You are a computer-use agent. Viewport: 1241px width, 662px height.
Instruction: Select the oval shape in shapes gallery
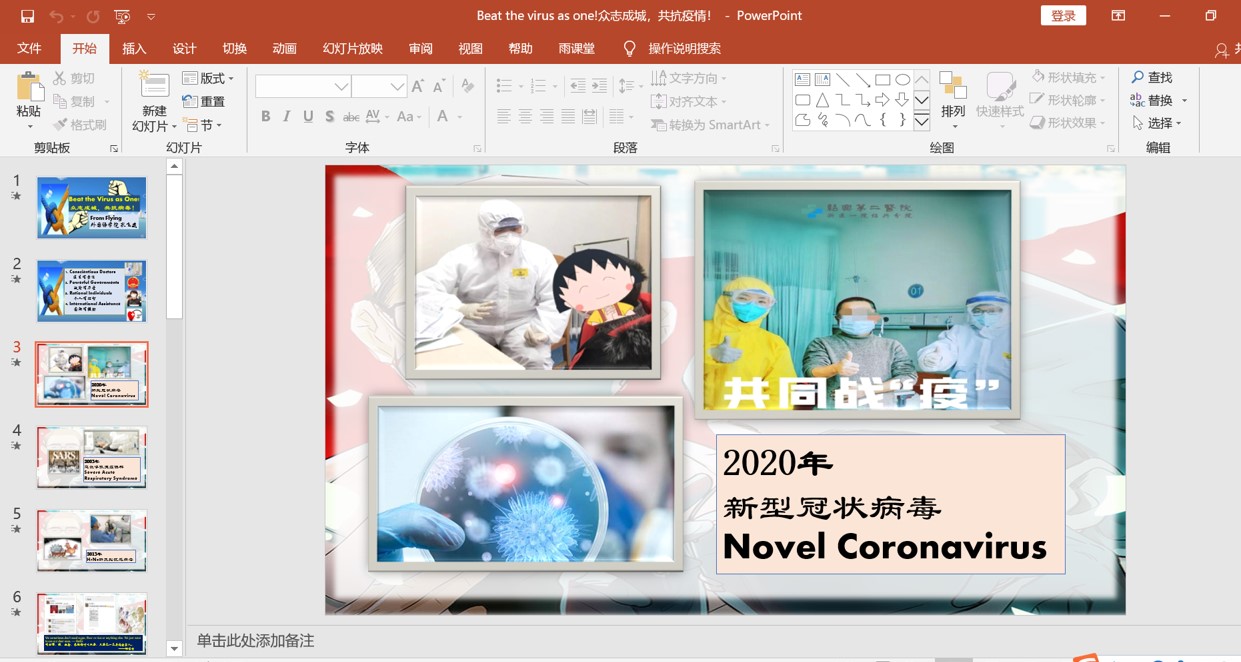pos(902,79)
